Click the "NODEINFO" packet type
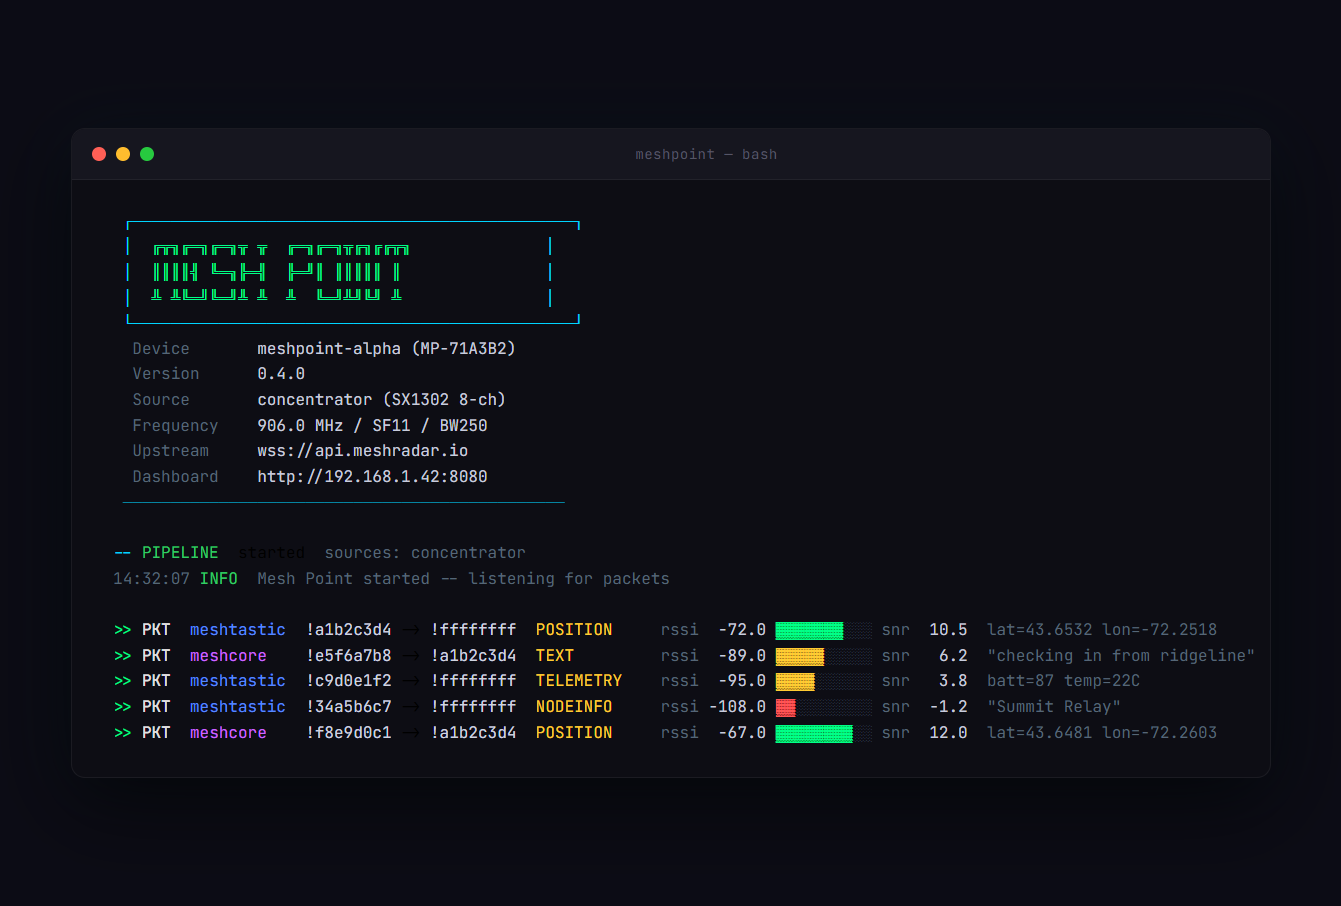Screen dimensions: 1341x906 coord(574,707)
